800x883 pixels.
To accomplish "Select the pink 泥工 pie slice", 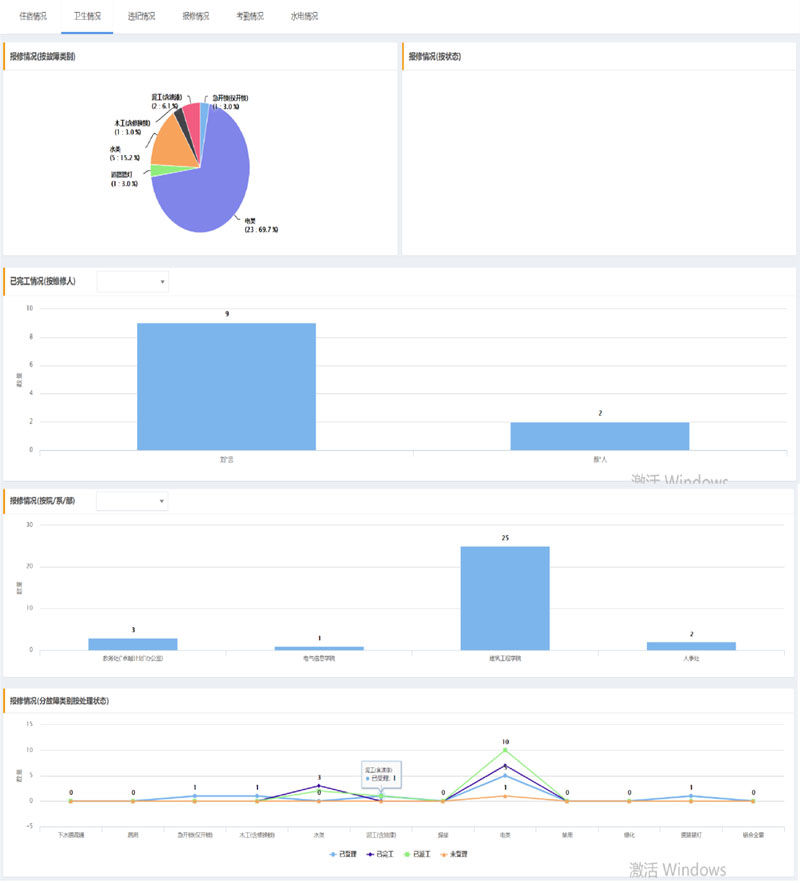I will (192, 118).
